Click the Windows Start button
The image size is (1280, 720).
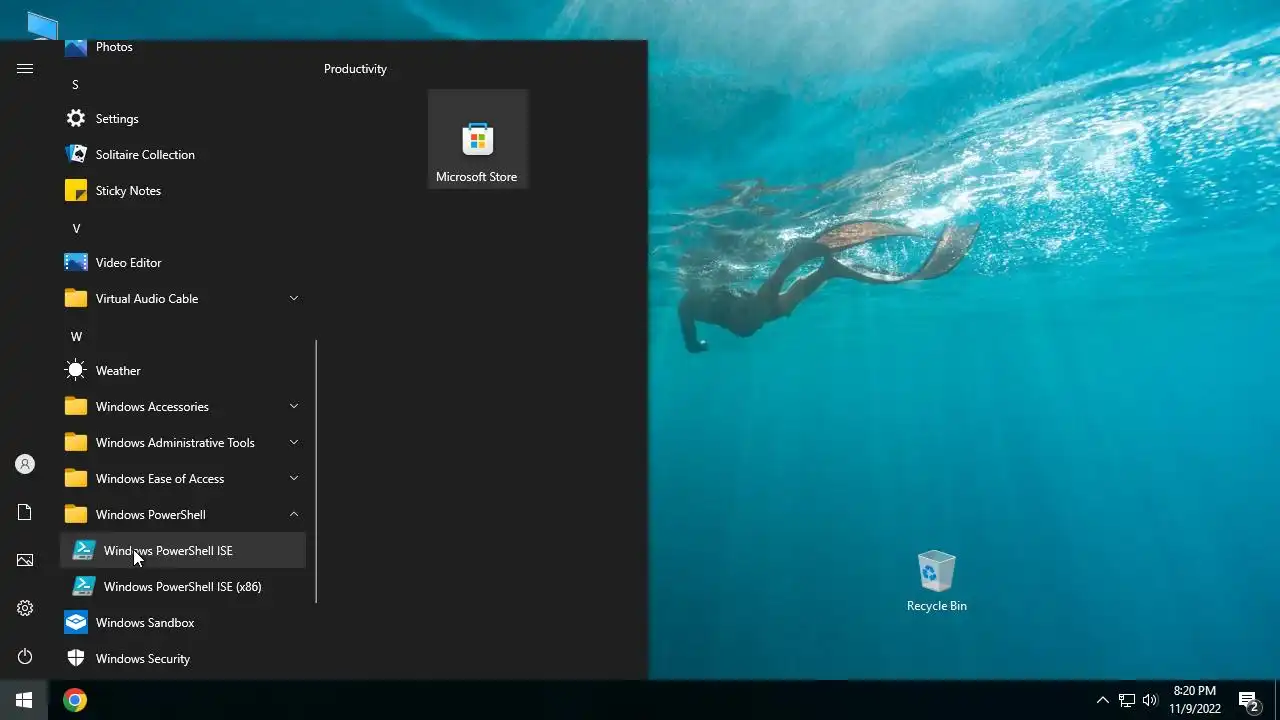(x=24, y=700)
